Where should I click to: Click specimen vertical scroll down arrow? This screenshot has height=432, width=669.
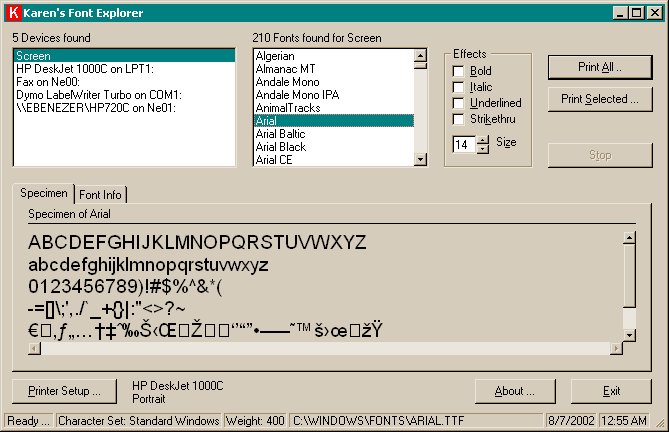[x=629, y=335]
